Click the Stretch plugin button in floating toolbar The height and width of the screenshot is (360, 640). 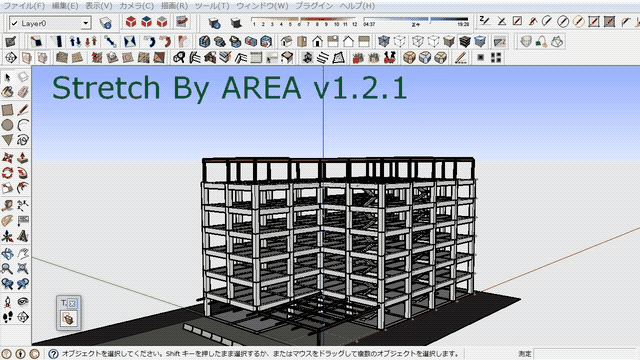(x=68, y=318)
